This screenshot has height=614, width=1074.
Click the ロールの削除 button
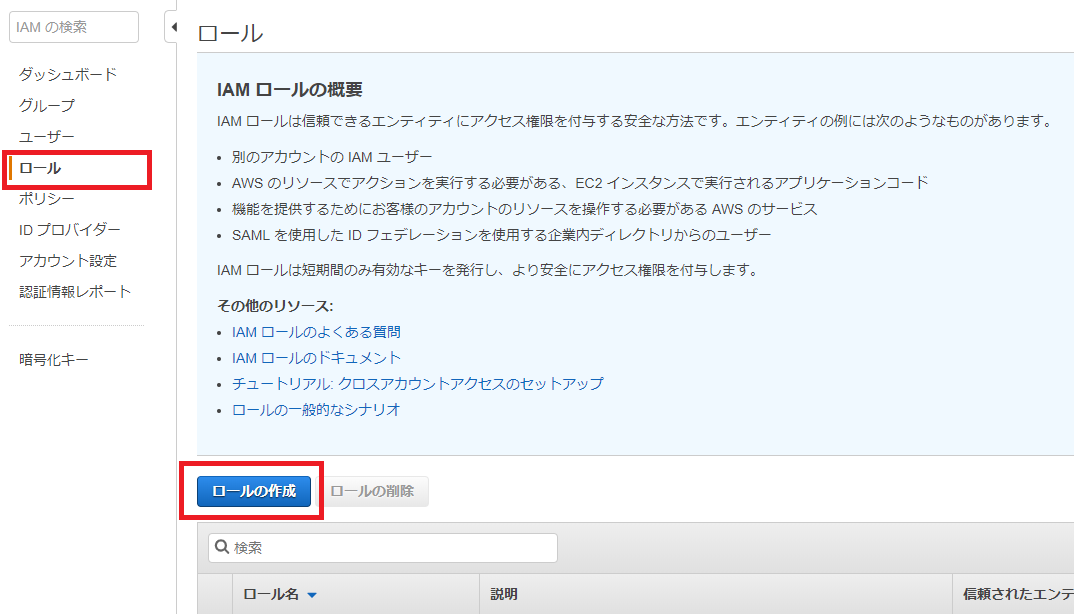(374, 491)
